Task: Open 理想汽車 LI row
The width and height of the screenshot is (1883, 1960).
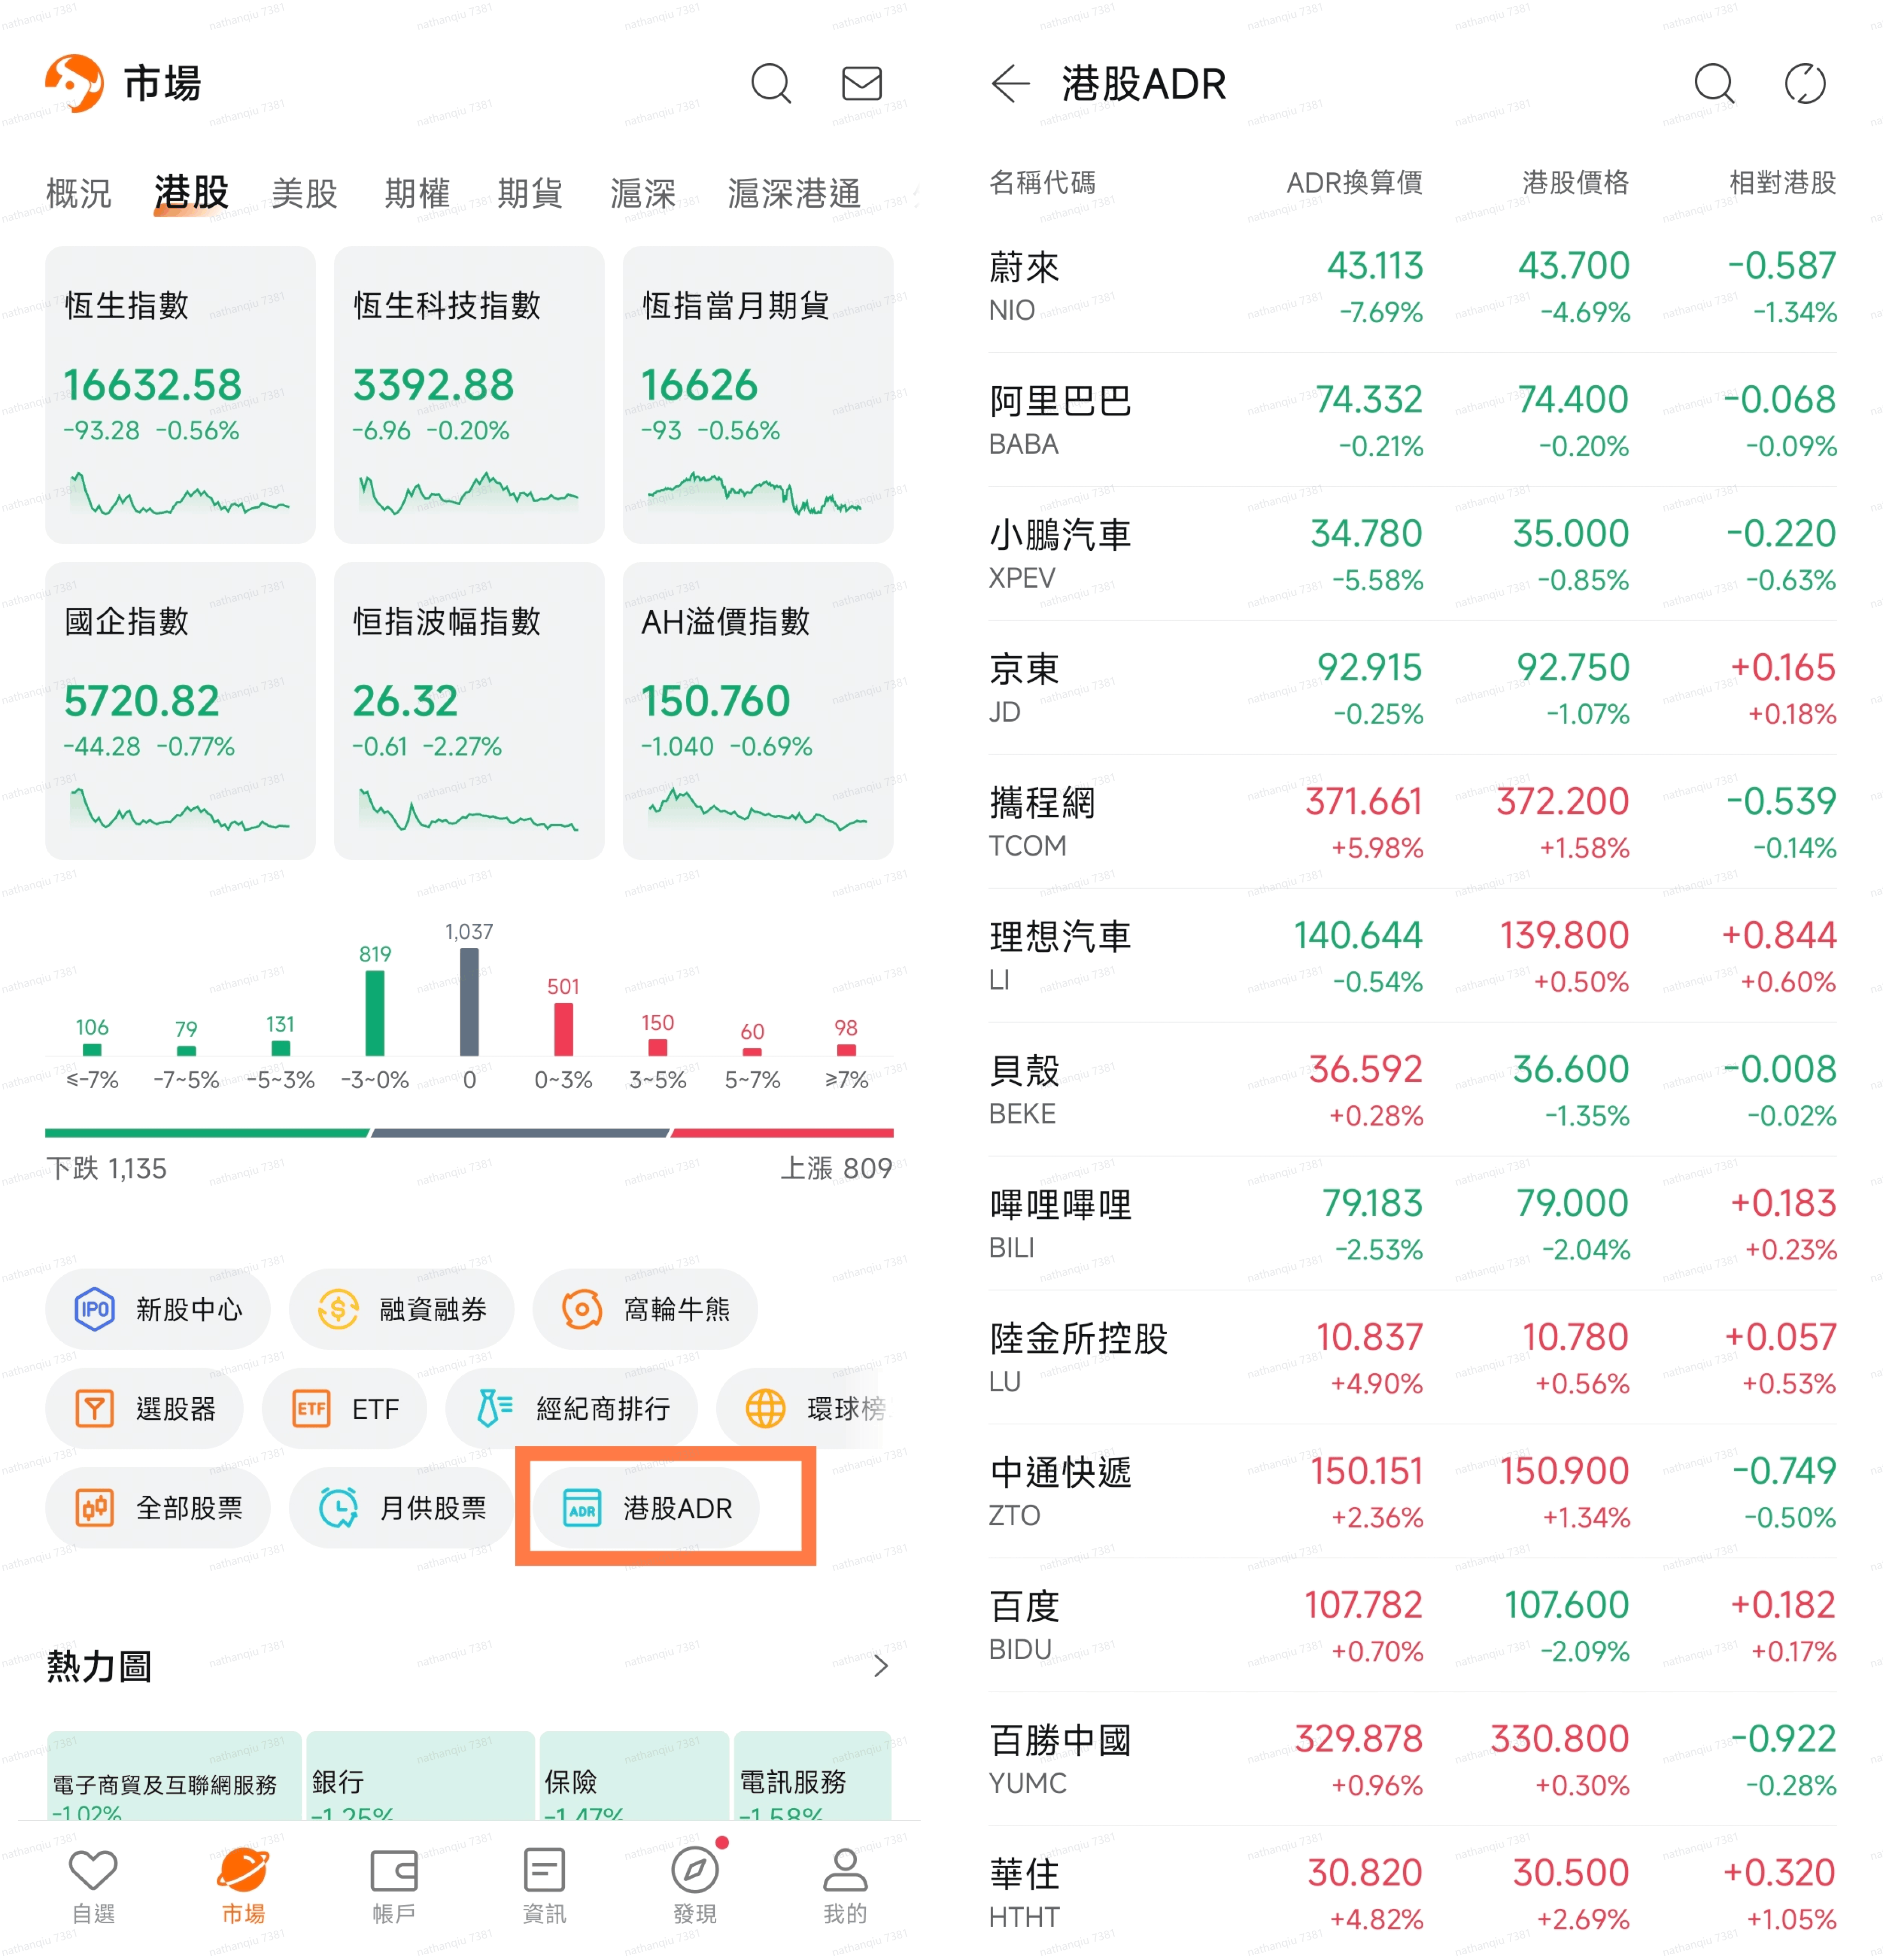Action: click(1412, 956)
